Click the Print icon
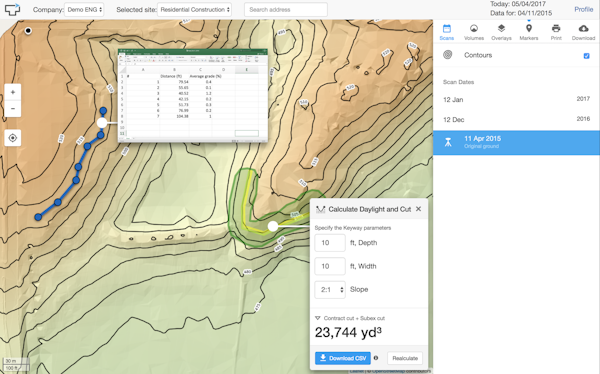Image resolution: width=600 pixels, height=374 pixels. pos(556,28)
